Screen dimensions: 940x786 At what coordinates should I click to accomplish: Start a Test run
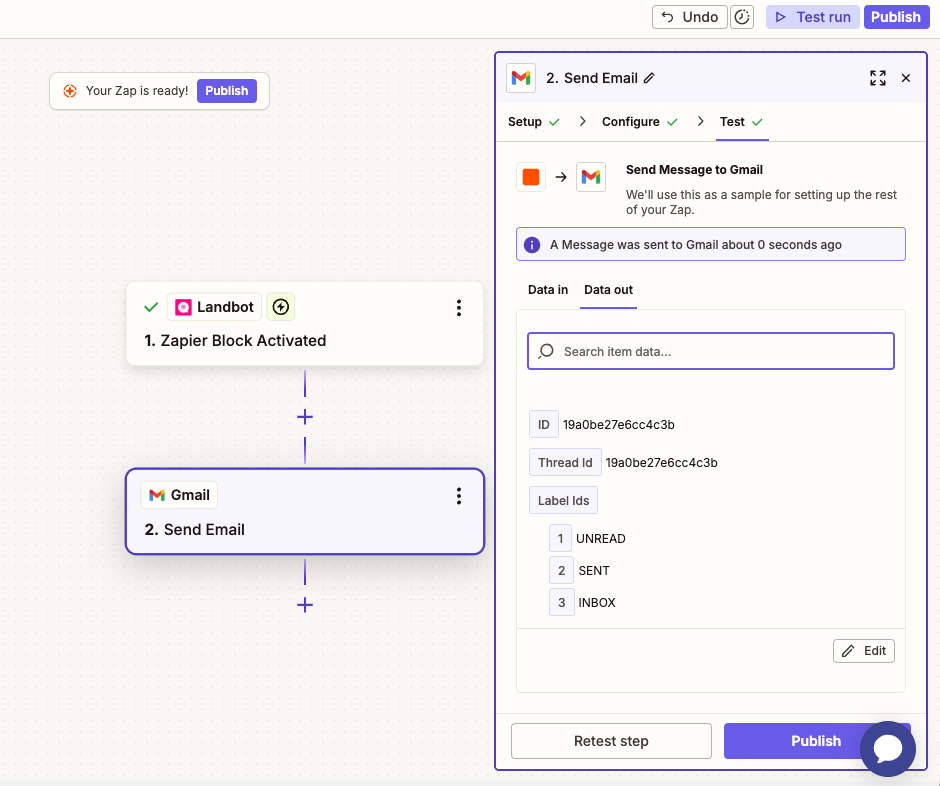click(813, 17)
